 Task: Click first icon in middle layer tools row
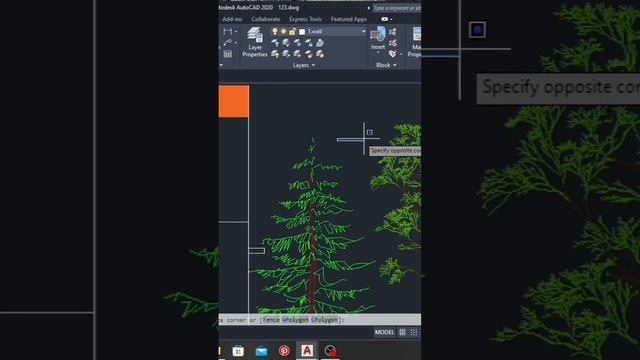[x=275, y=43]
